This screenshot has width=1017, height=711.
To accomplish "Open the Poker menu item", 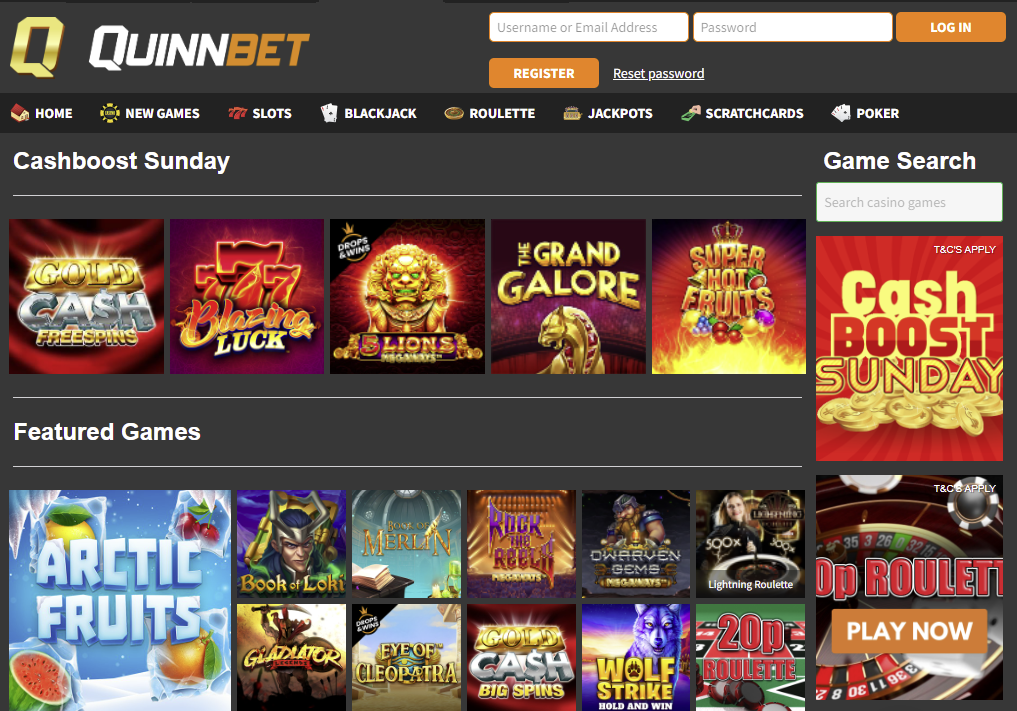I will [x=865, y=113].
